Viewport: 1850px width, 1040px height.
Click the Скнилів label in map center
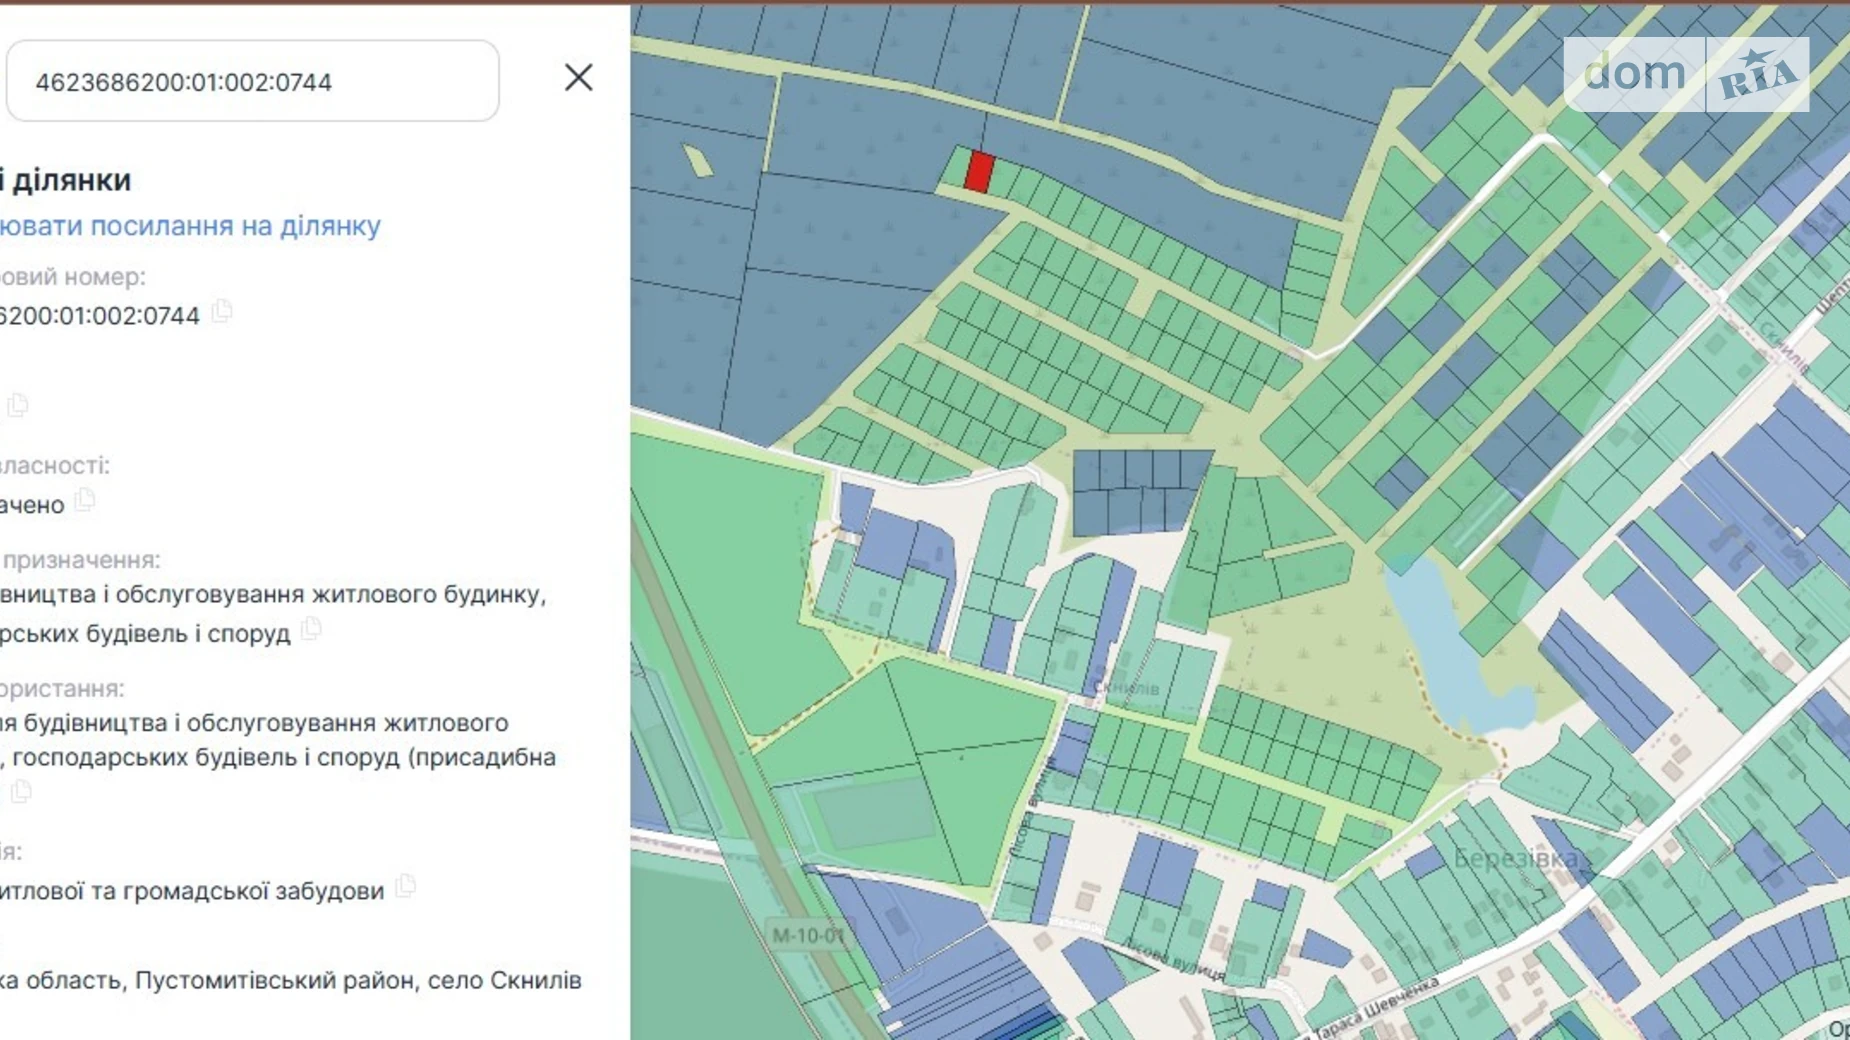(1126, 688)
